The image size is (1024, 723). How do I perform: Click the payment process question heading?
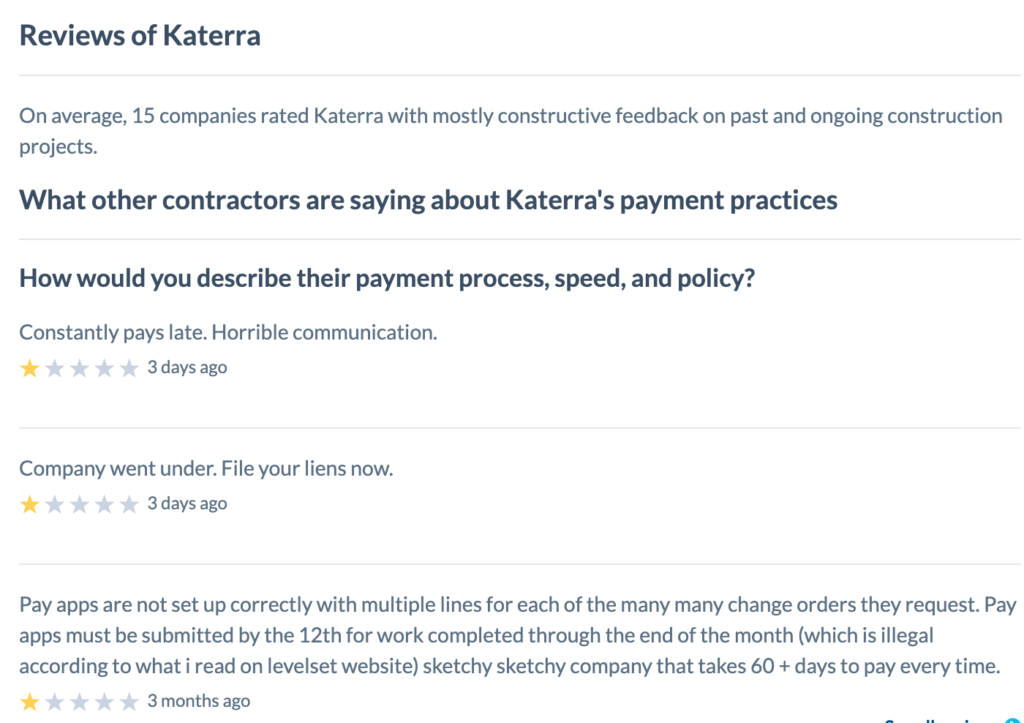386,278
